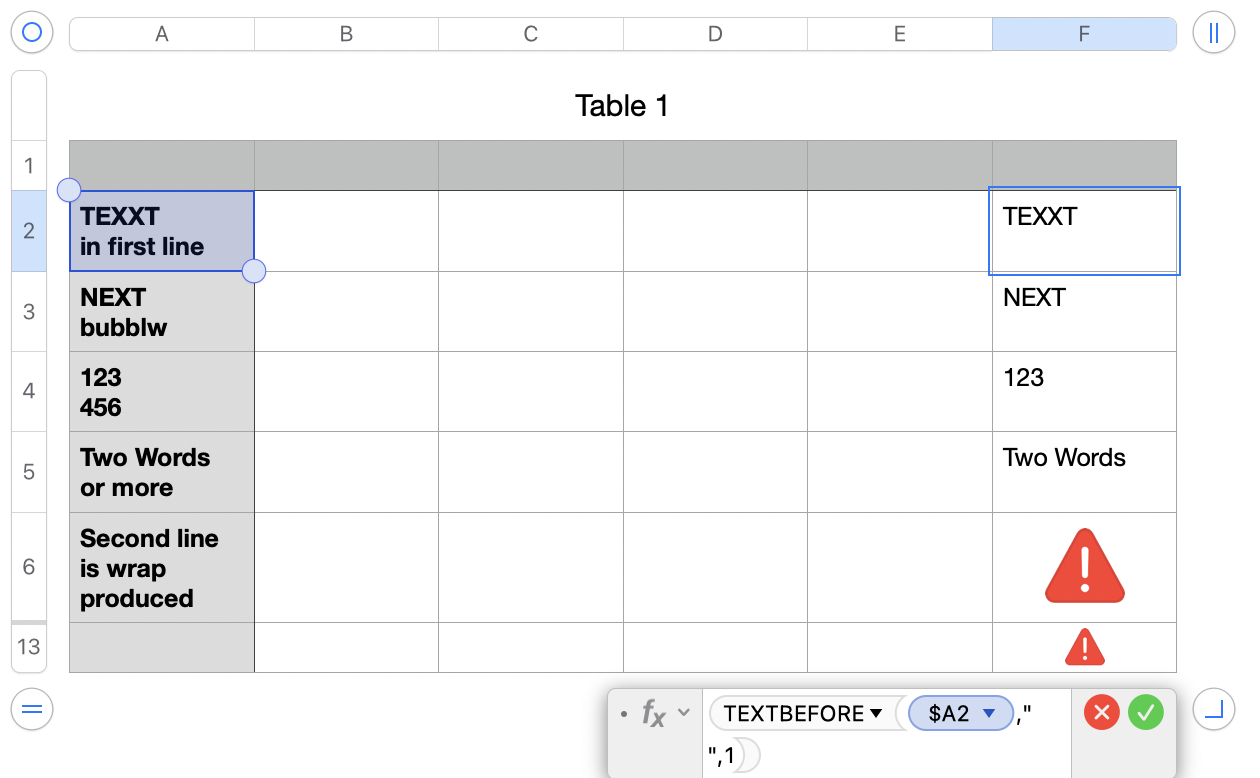Select row 4 header

pyautogui.click(x=29, y=391)
